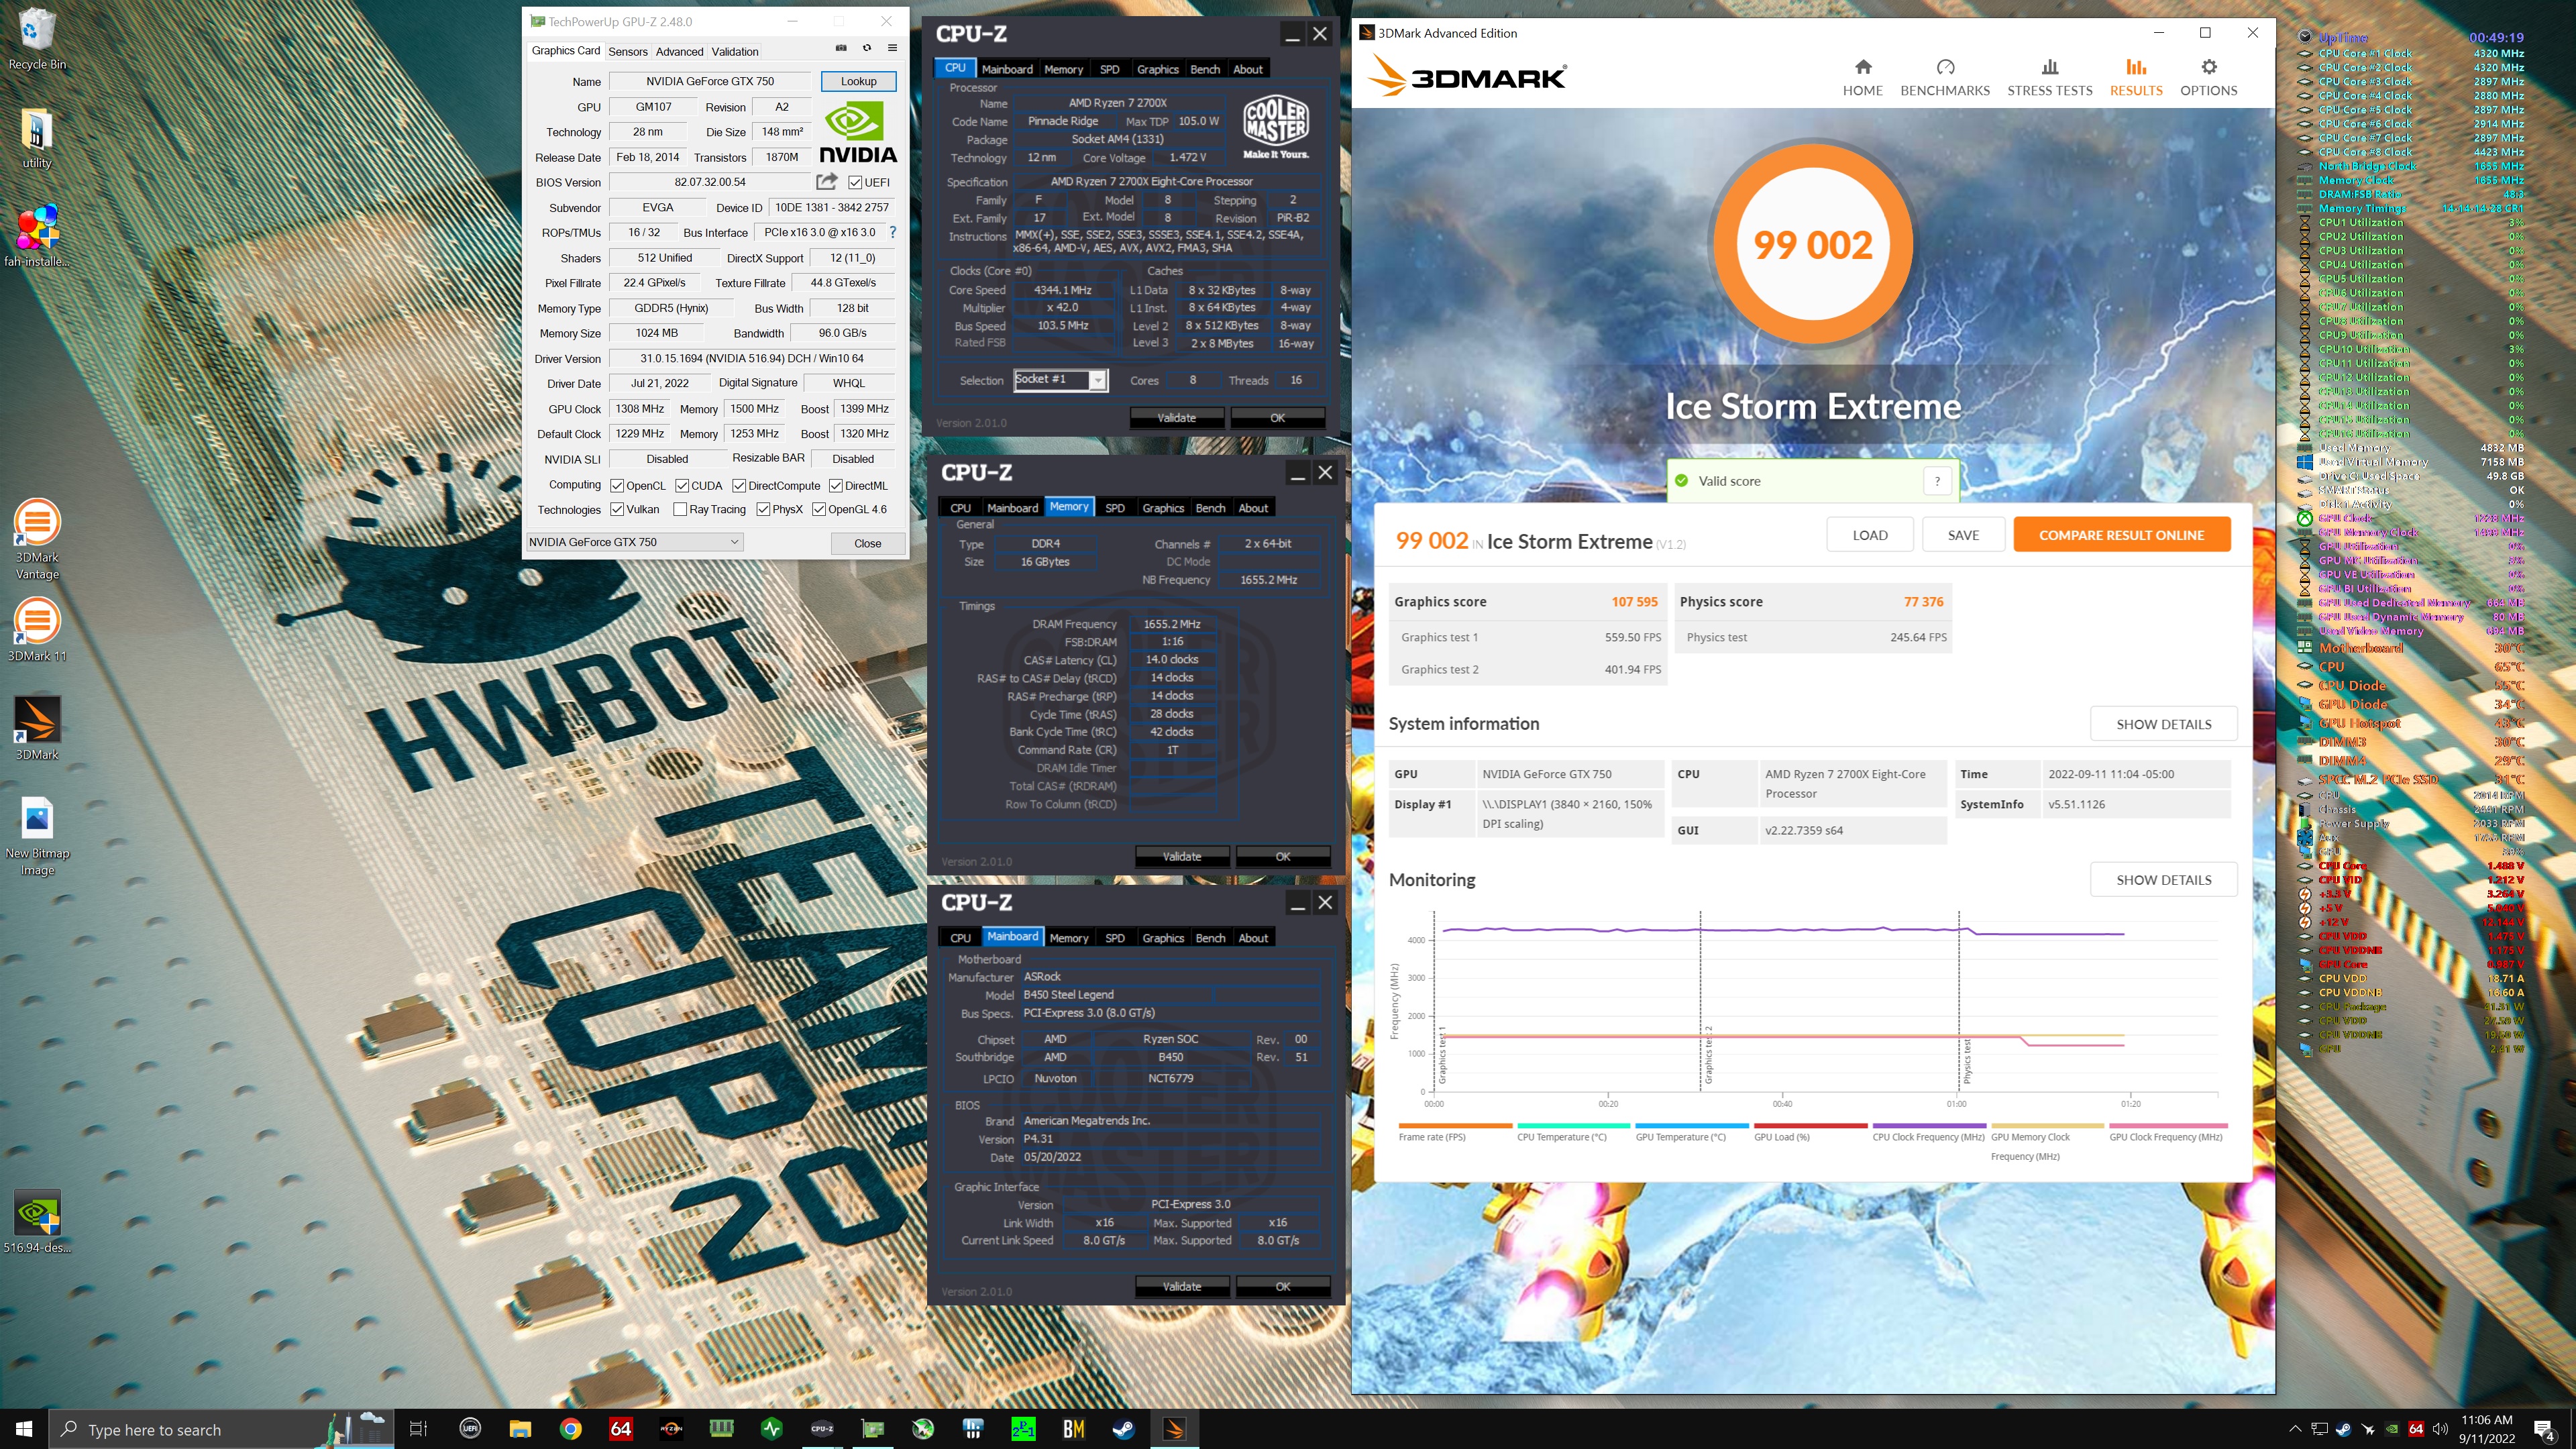Toggle the UEFI checkbox in GPU-Z
This screenshot has height=1449, width=2576.
(855, 182)
